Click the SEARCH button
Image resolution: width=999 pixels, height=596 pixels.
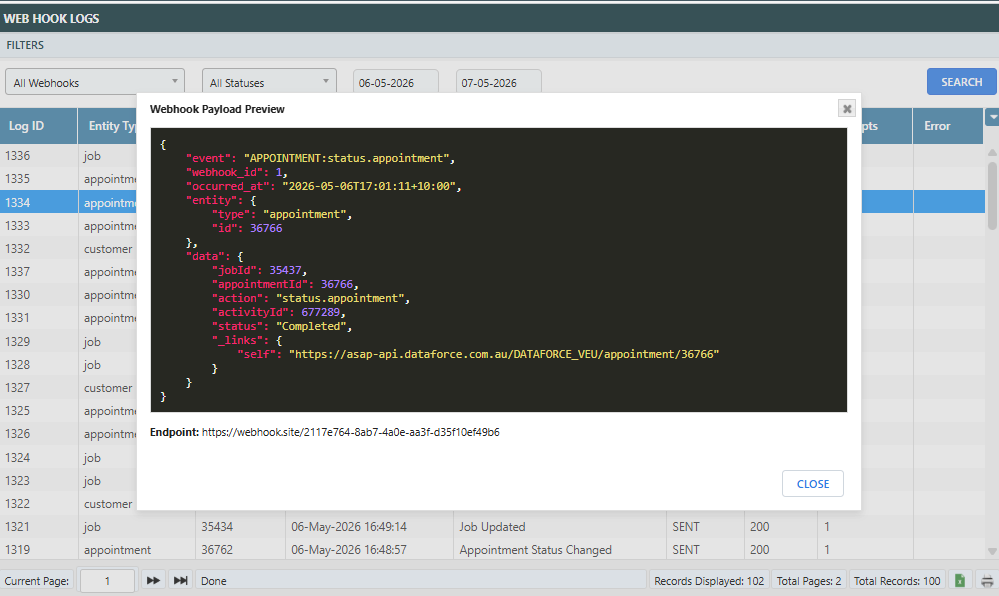[x=961, y=82]
